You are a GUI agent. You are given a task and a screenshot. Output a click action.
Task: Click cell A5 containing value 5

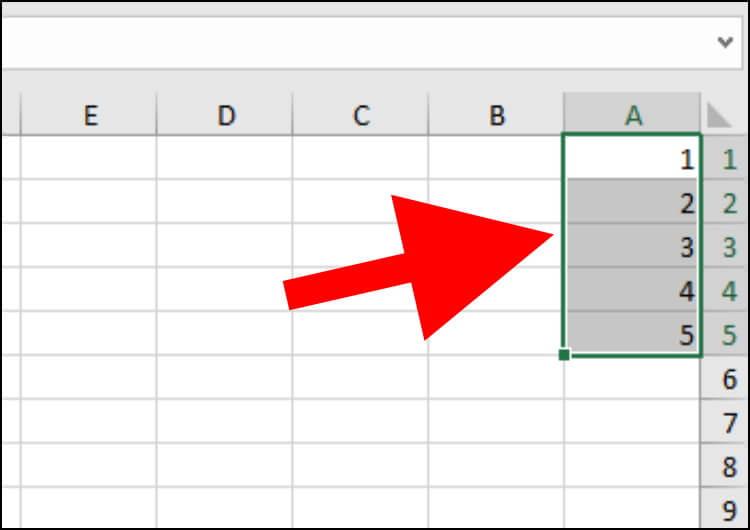coord(632,334)
